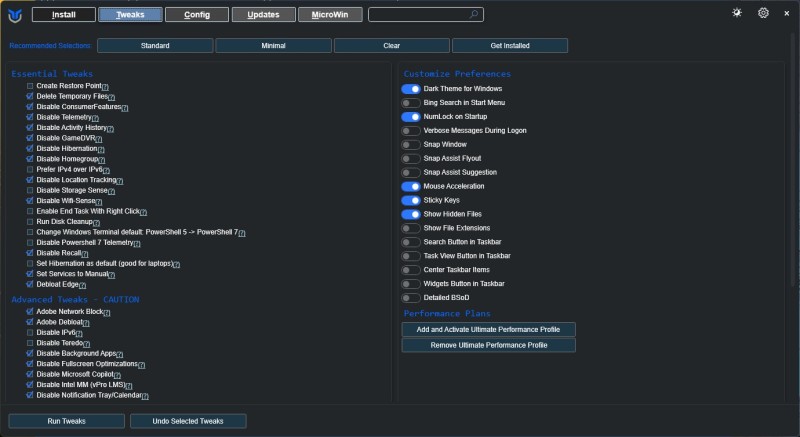Open help icon beside Disable Microsoft Copilot
This screenshot has height=437, width=800.
click(x=117, y=375)
